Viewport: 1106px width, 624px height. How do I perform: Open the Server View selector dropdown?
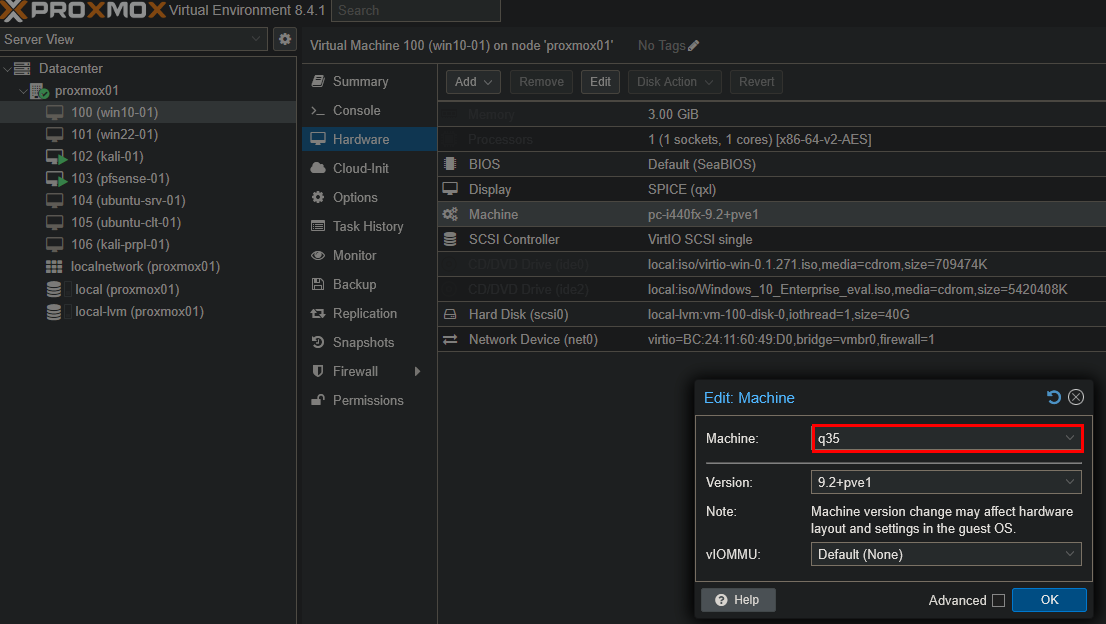click(134, 39)
